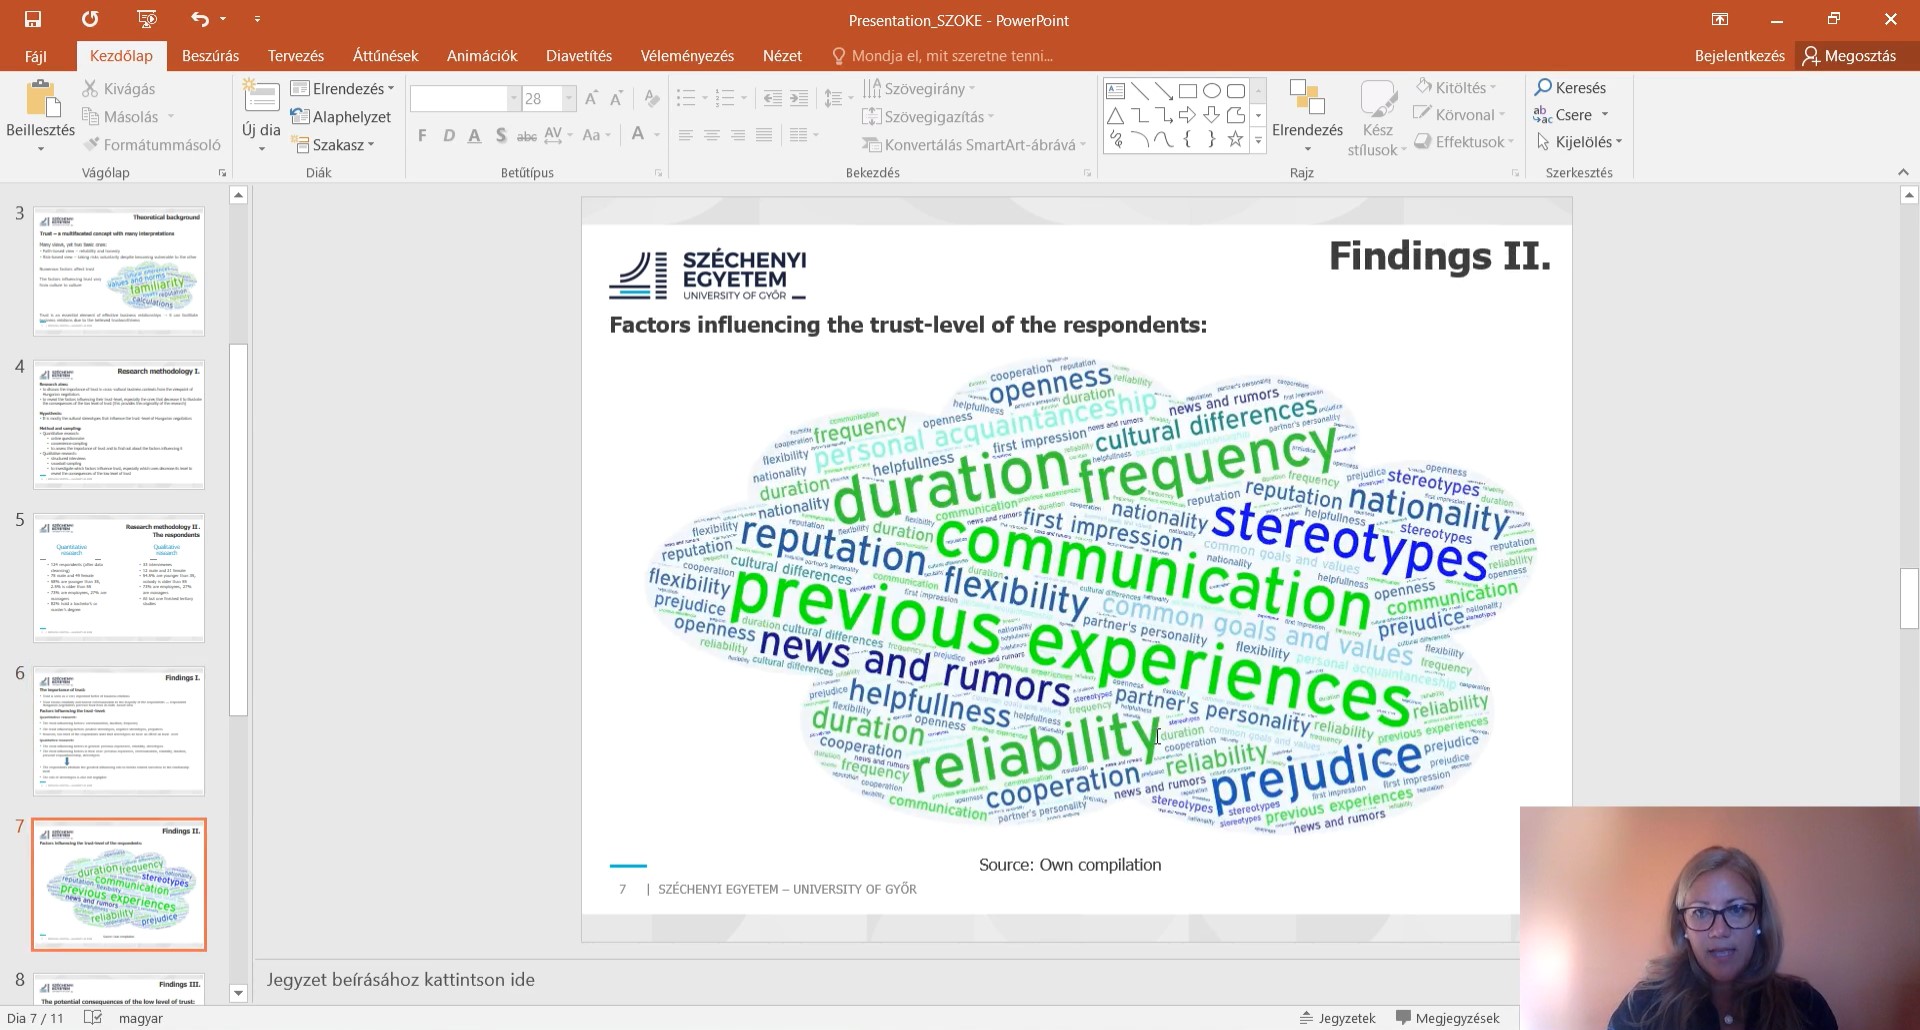The image size is (1920, 1030).
Task: Increase list indent level icon
Action: [x=798, y=98]
